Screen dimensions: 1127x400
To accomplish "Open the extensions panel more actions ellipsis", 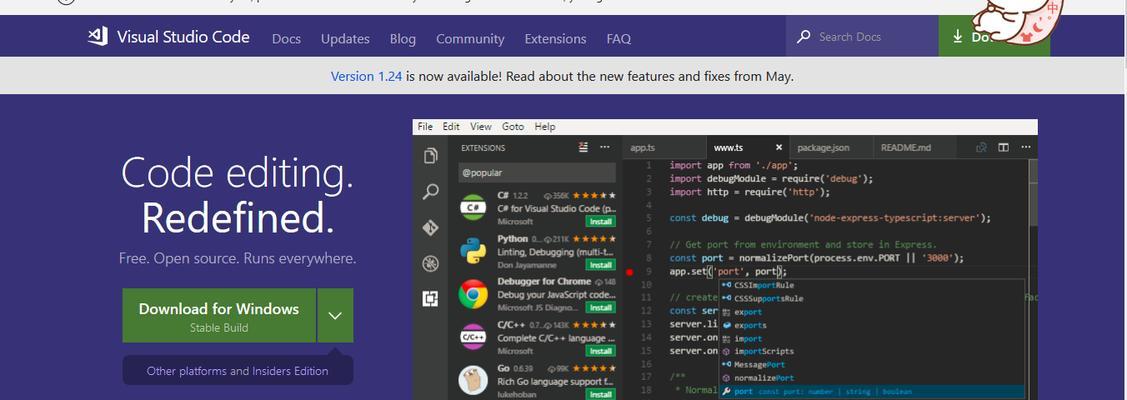I will tap(605, 147).
